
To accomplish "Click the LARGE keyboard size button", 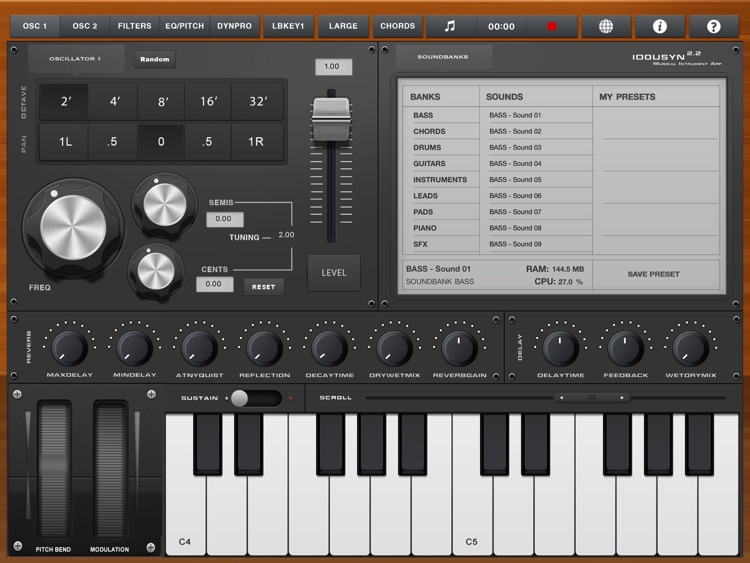I will click(x=343, y=26).
